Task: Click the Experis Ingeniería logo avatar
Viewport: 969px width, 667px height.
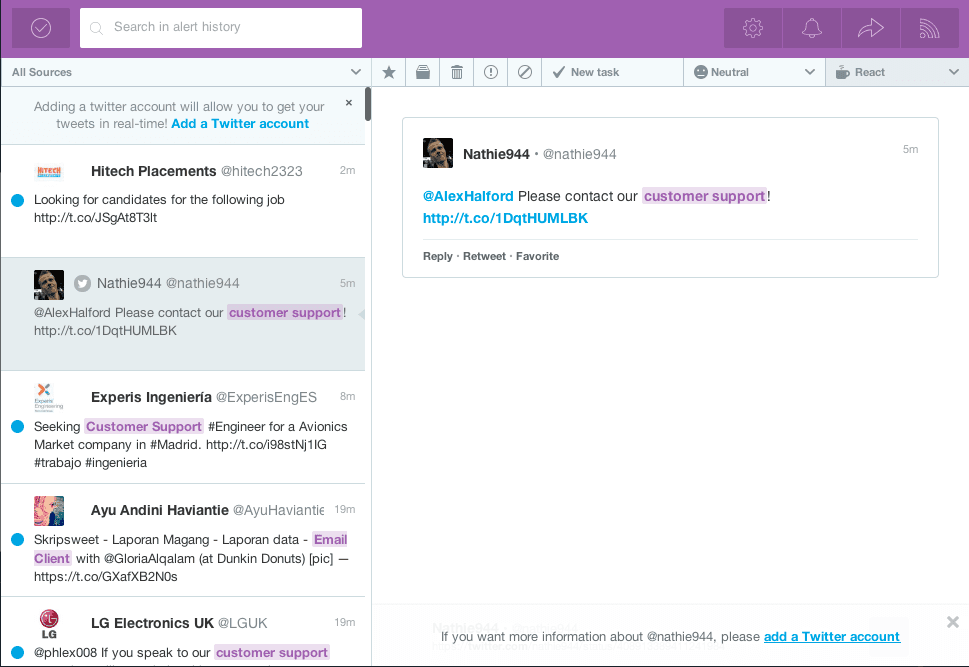Action: pyautogui.click(x=49, y=397)
